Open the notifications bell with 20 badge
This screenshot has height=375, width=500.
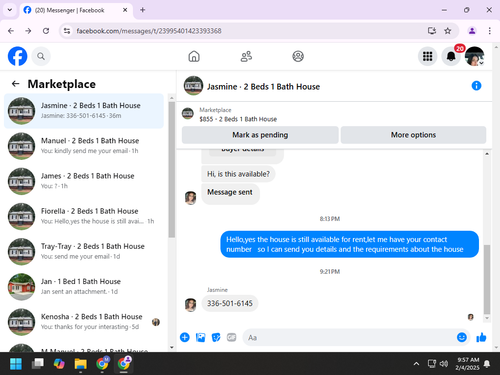tap(451, 56)
